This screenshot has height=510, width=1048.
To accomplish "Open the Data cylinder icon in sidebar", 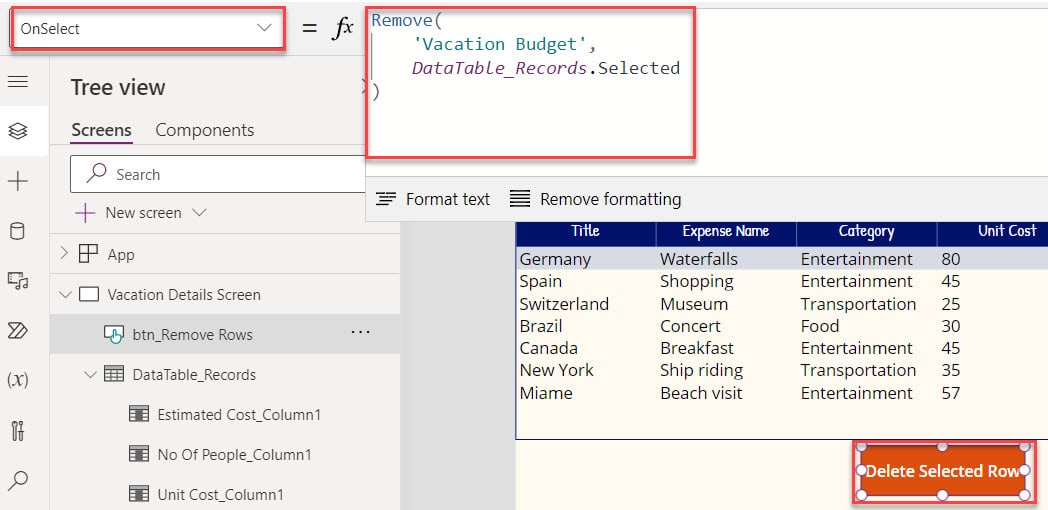I will point(17,231).
